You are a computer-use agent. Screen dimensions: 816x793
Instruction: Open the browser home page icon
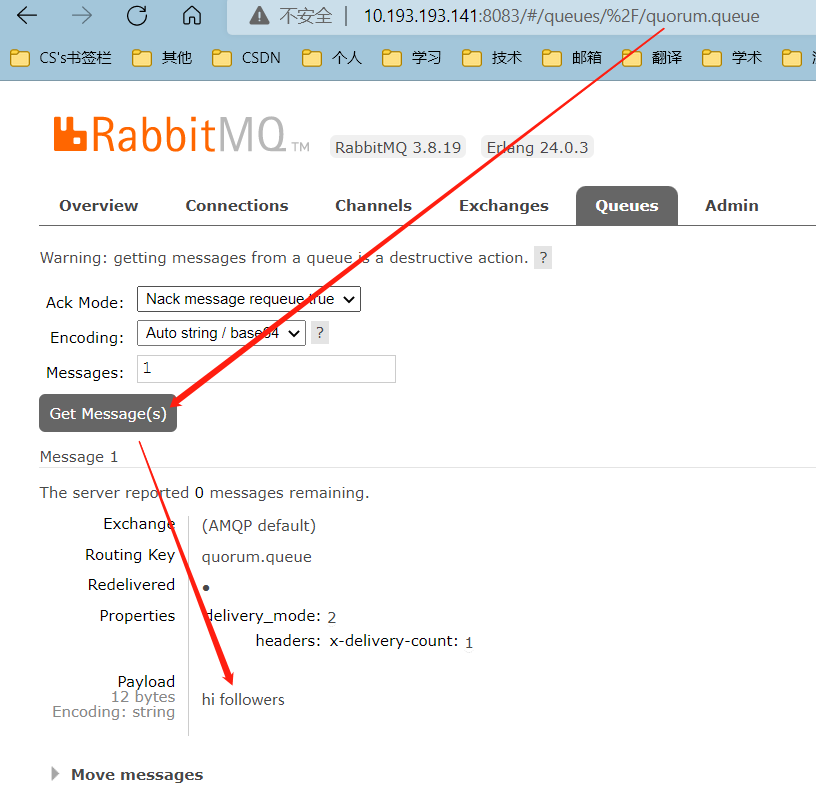pyautogui.click(x=192, y=16)
